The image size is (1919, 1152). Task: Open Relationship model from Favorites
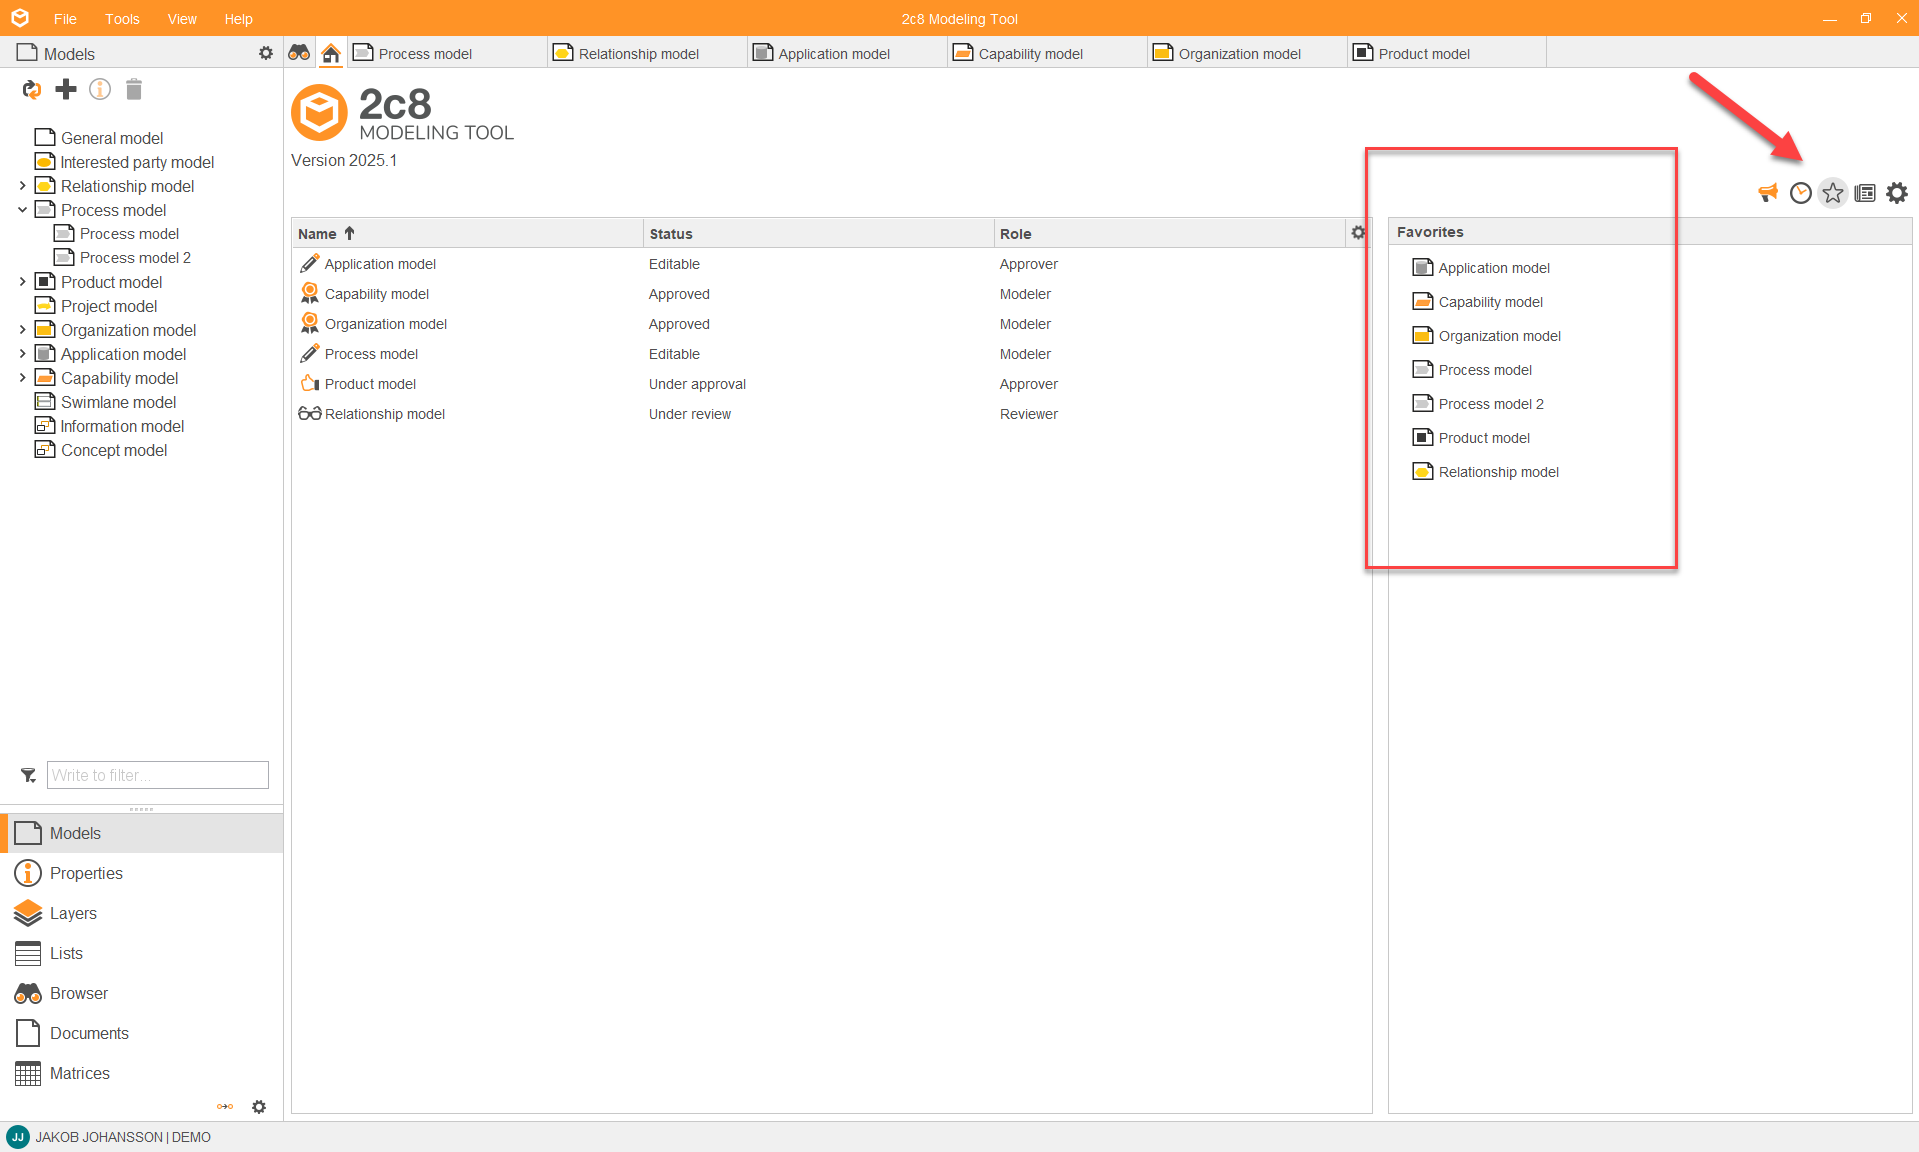(1486, 472)
